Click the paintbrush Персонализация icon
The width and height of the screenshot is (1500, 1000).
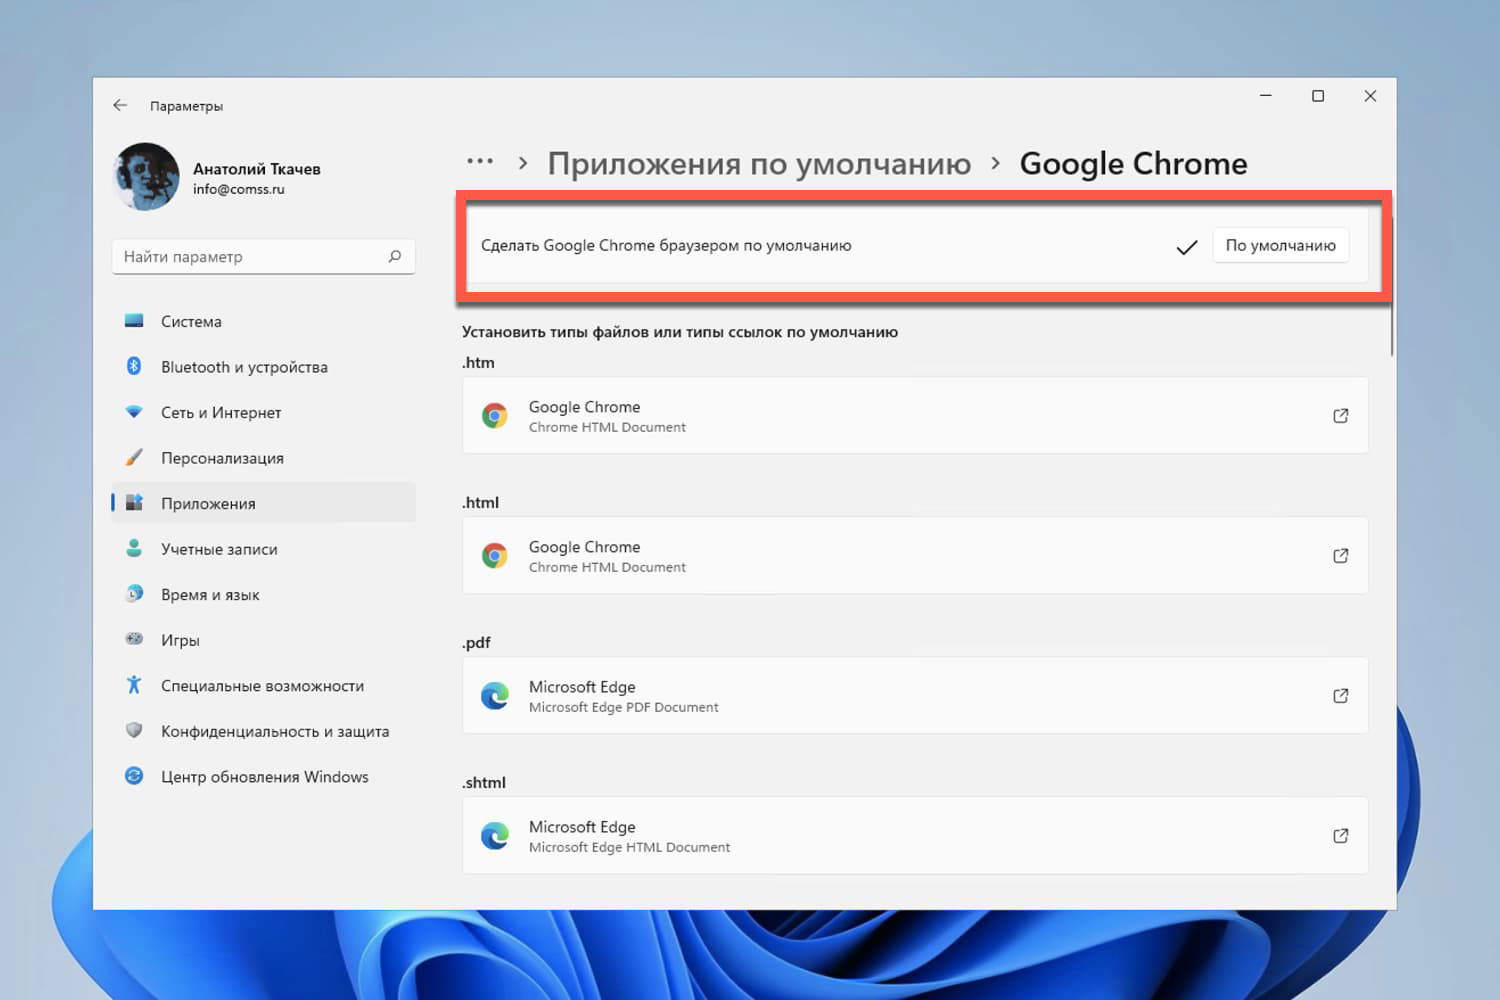point(134,457)
